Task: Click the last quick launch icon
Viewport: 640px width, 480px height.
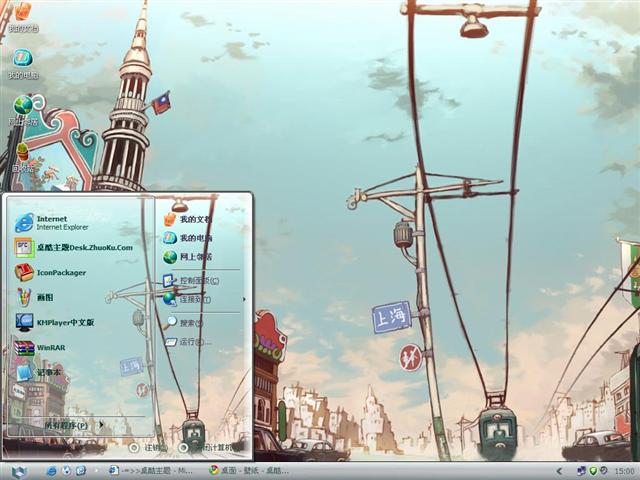Action: click(x=81, y=471)
